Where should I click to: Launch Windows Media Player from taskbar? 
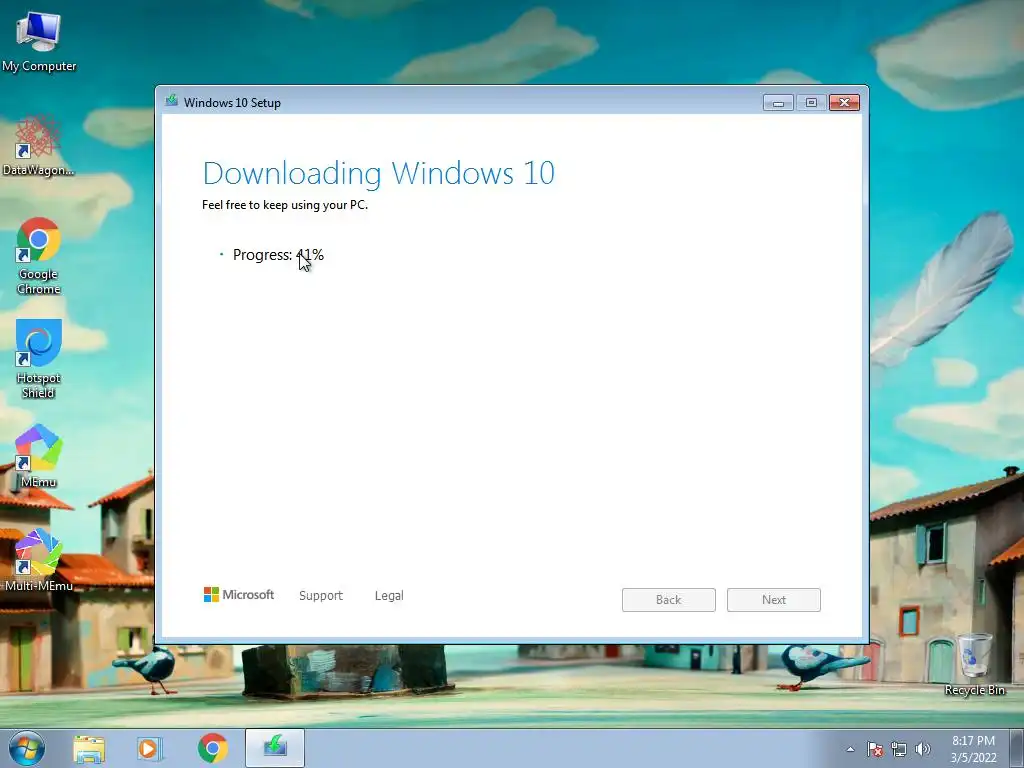point(150,749)
